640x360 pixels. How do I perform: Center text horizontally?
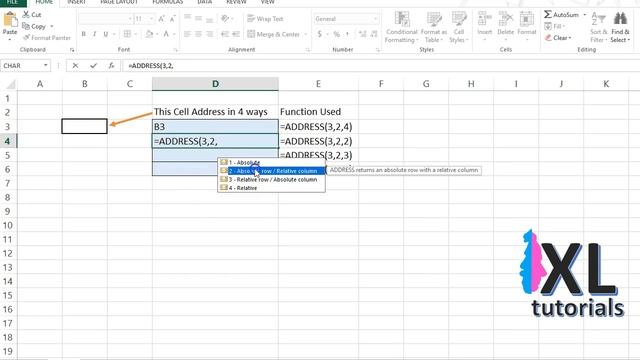pos(198,34)
